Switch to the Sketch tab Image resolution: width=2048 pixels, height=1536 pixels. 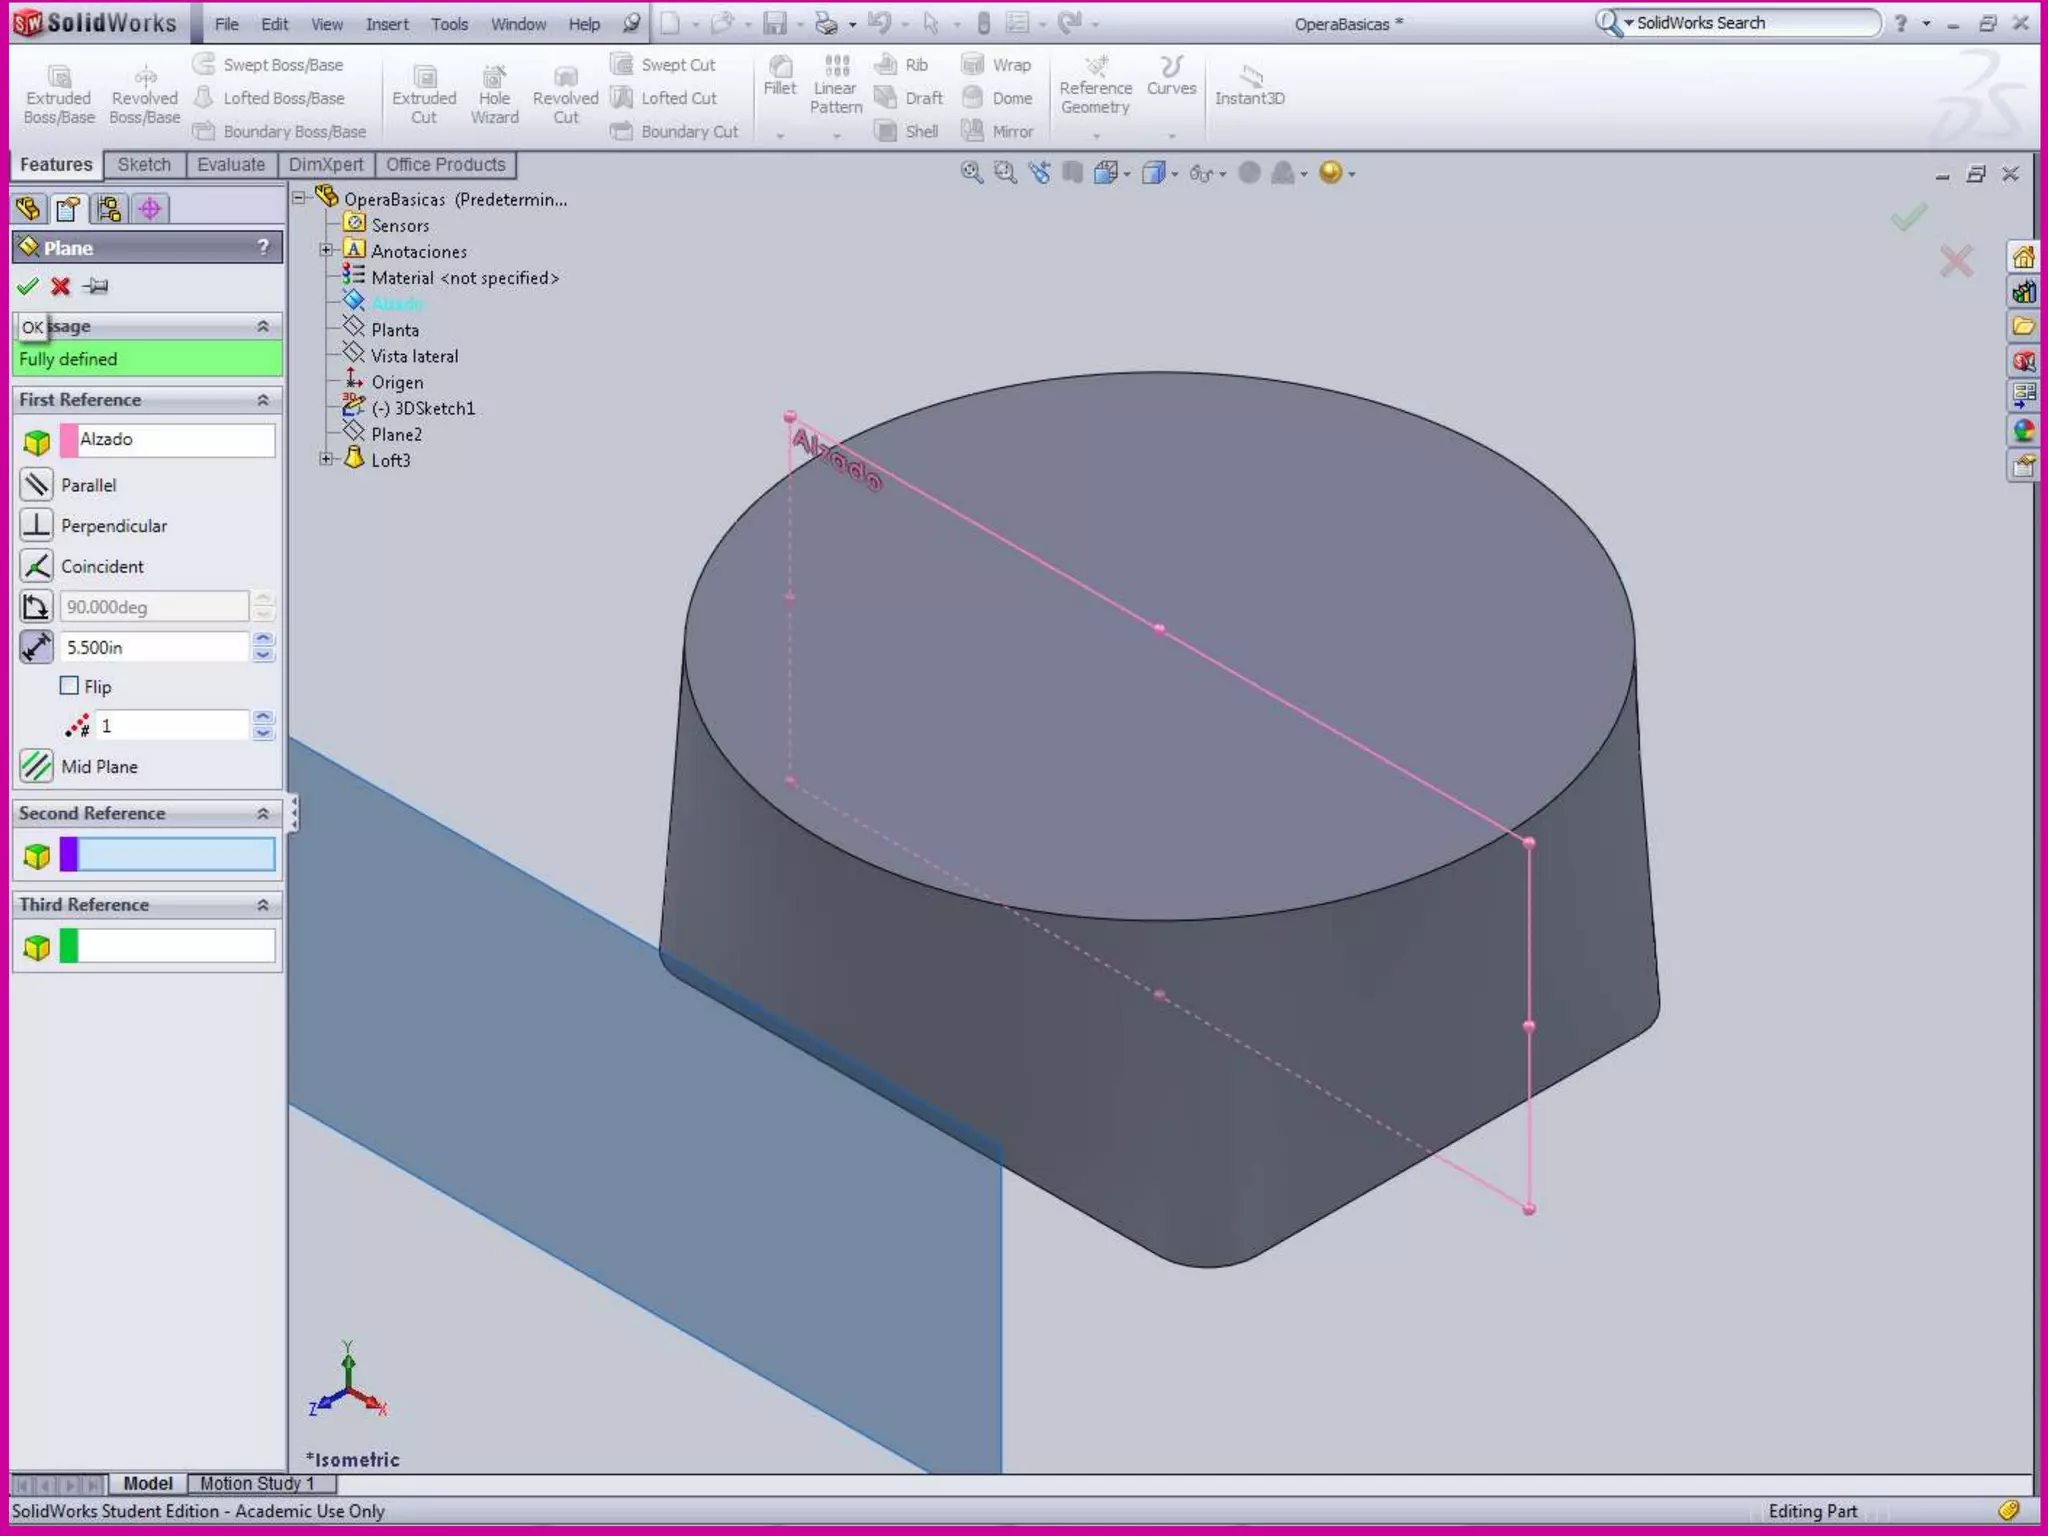144,165
